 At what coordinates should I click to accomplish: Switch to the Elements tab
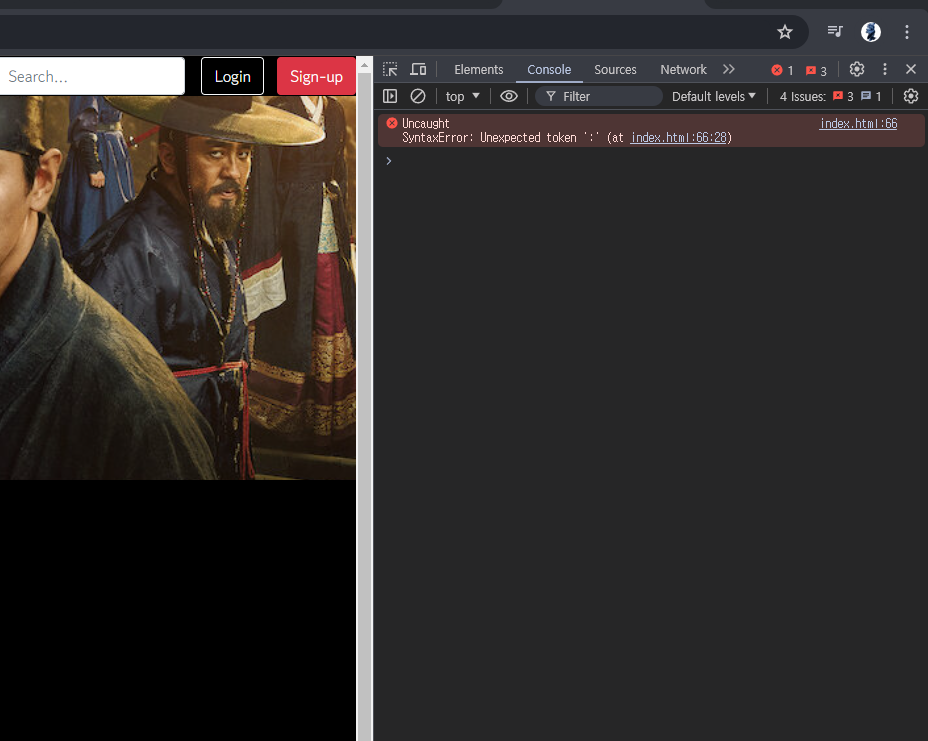479,70
